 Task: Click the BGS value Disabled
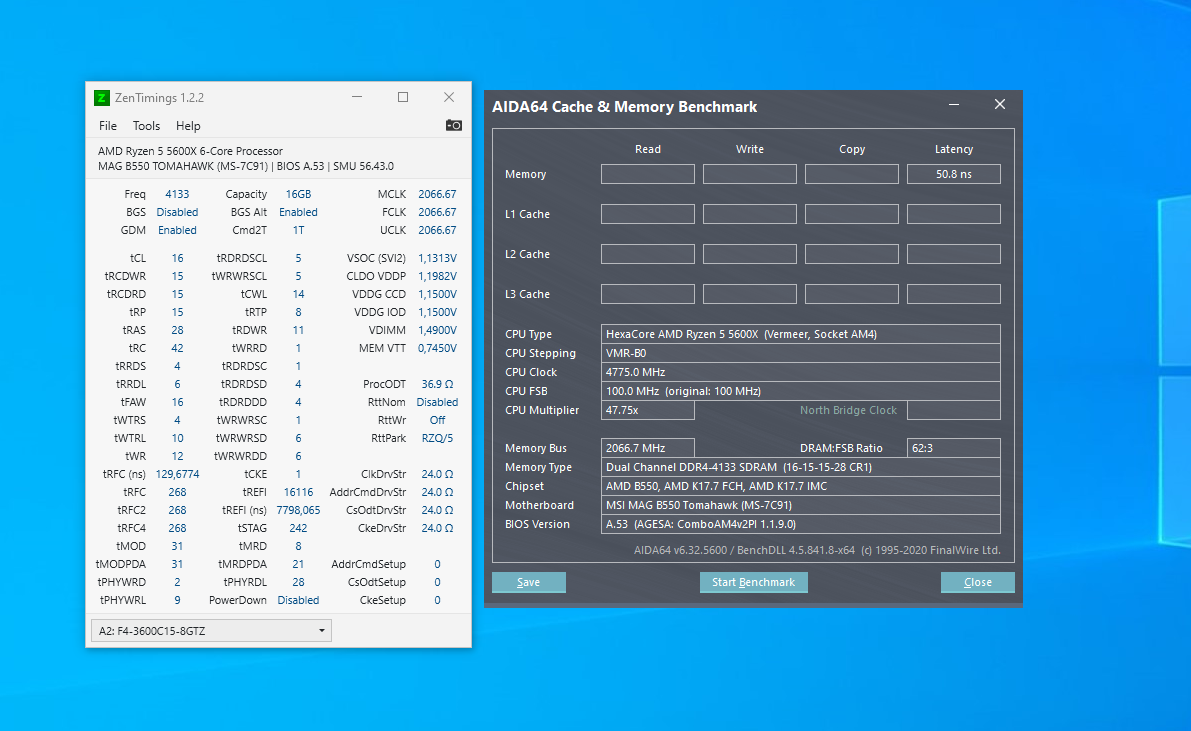(177, 212)
